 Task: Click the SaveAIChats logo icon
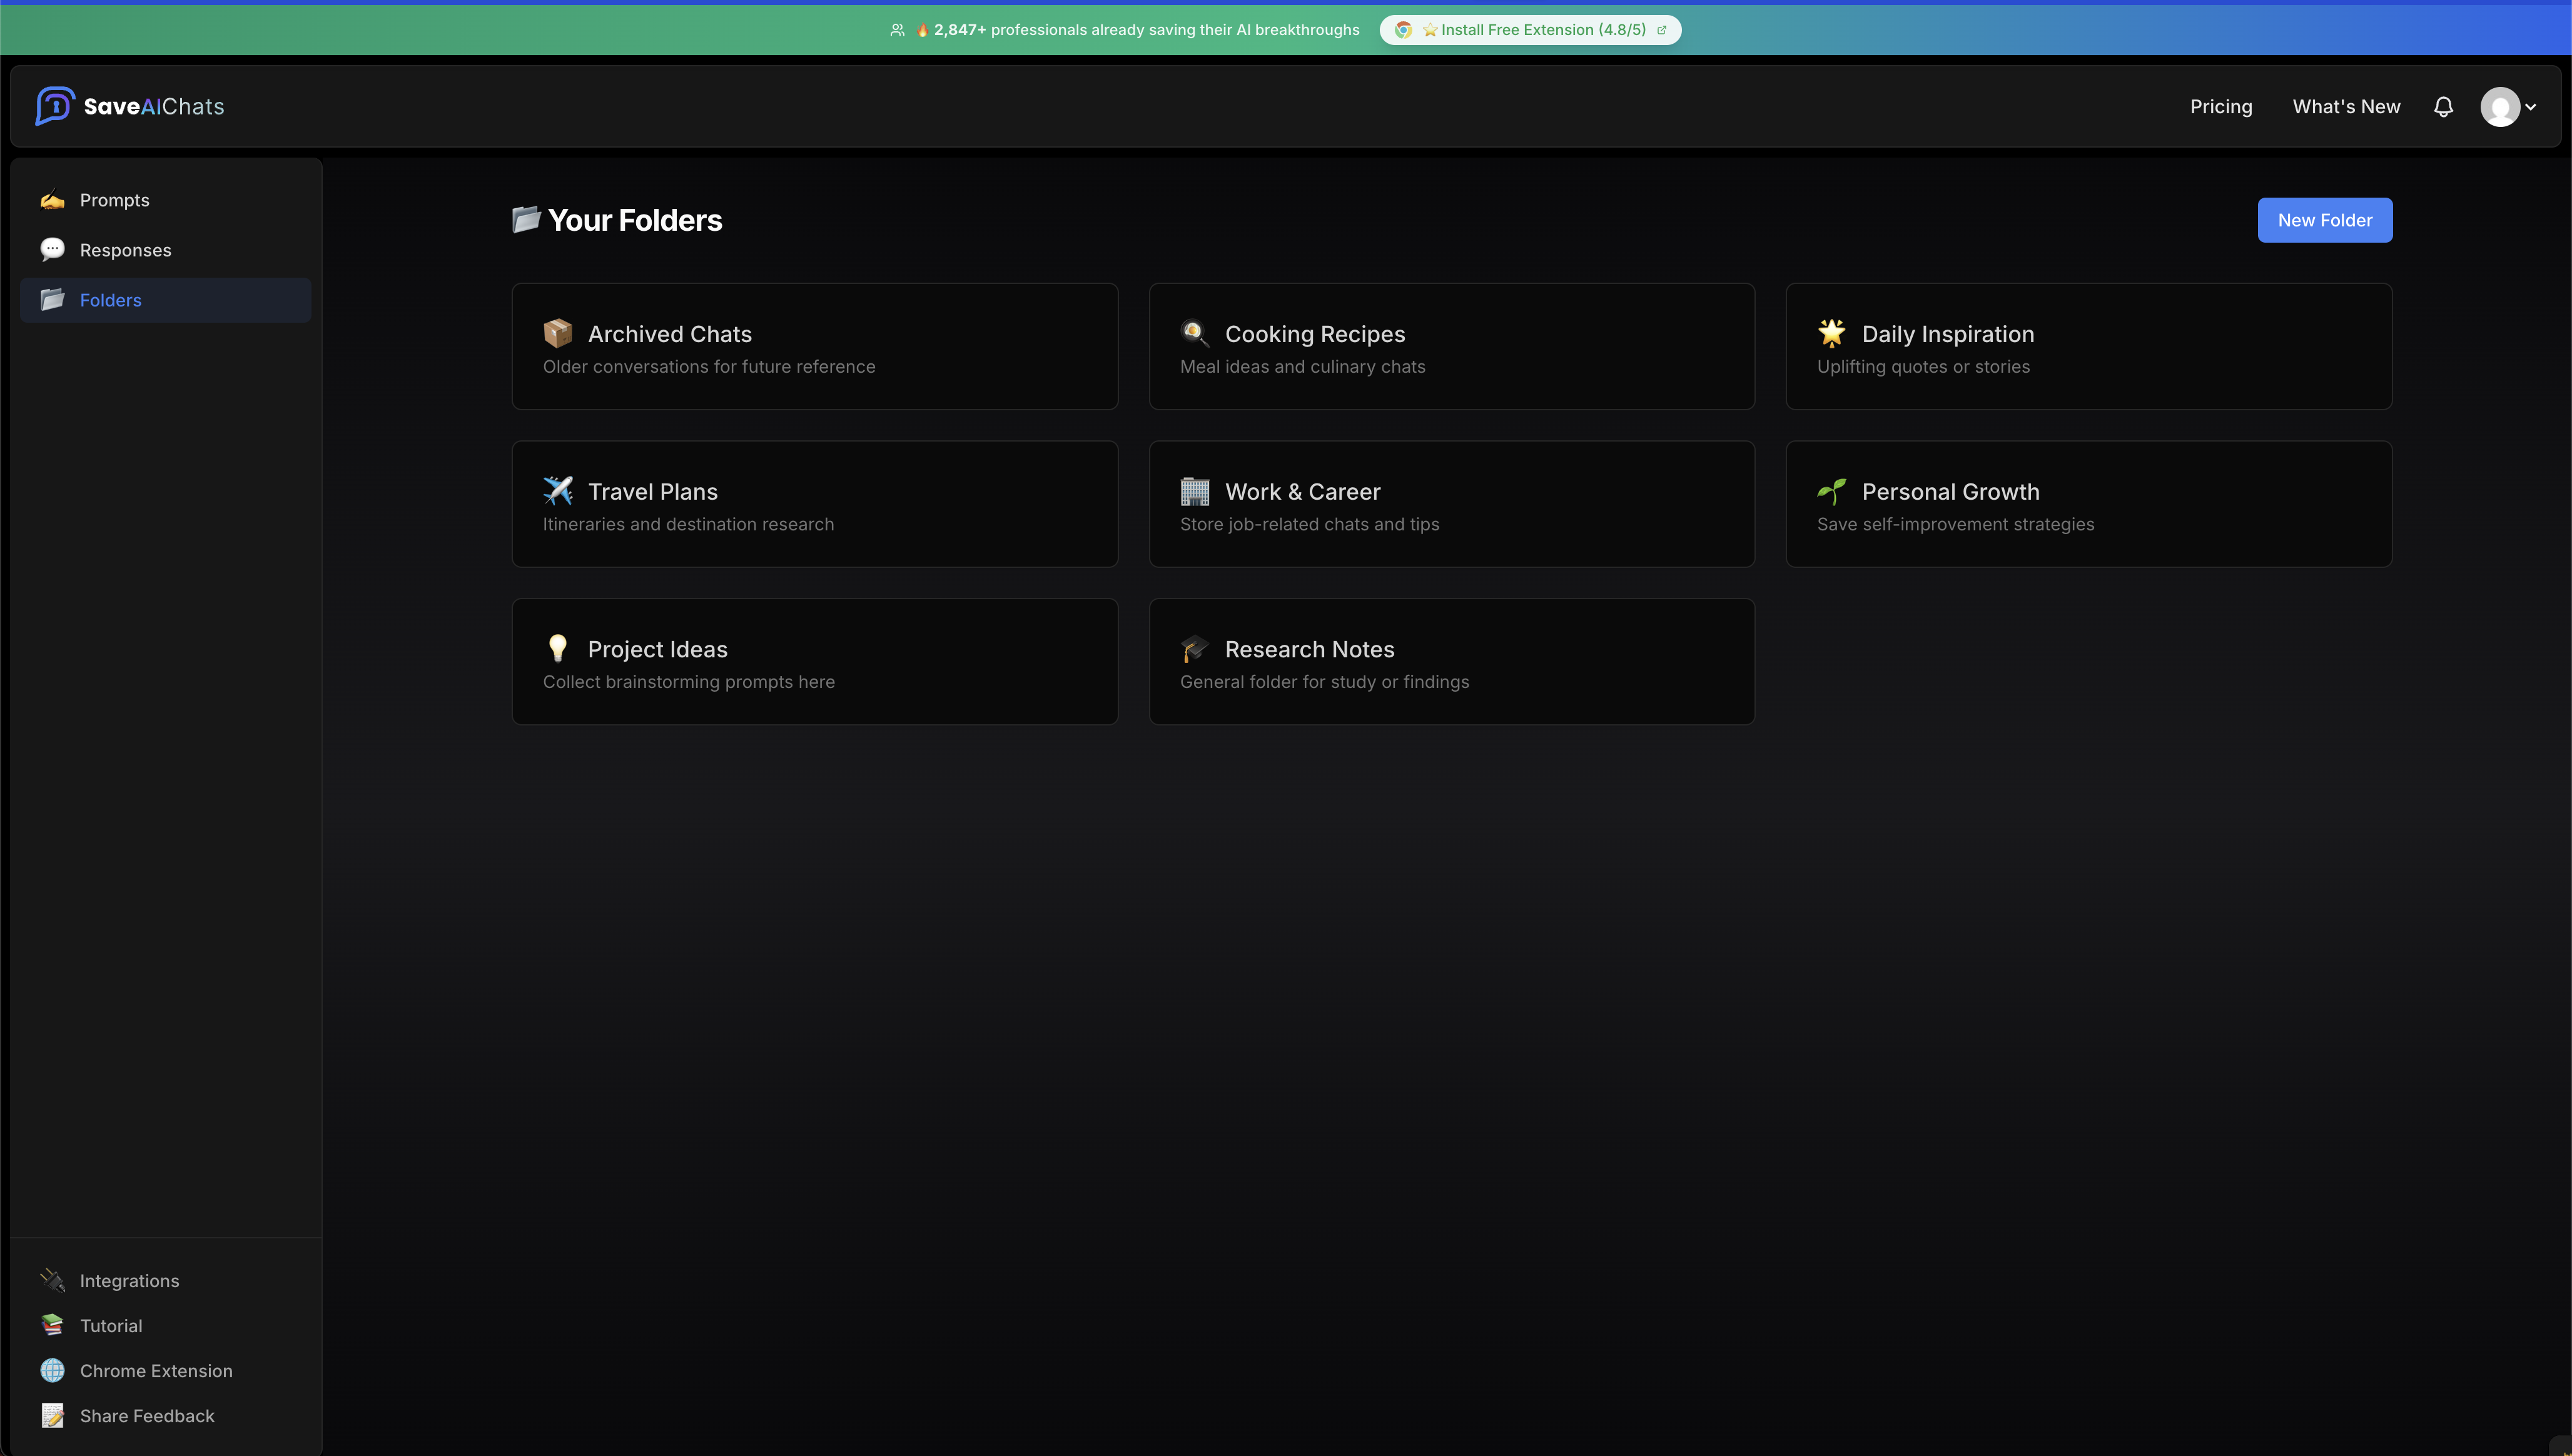tap(55, 106)
